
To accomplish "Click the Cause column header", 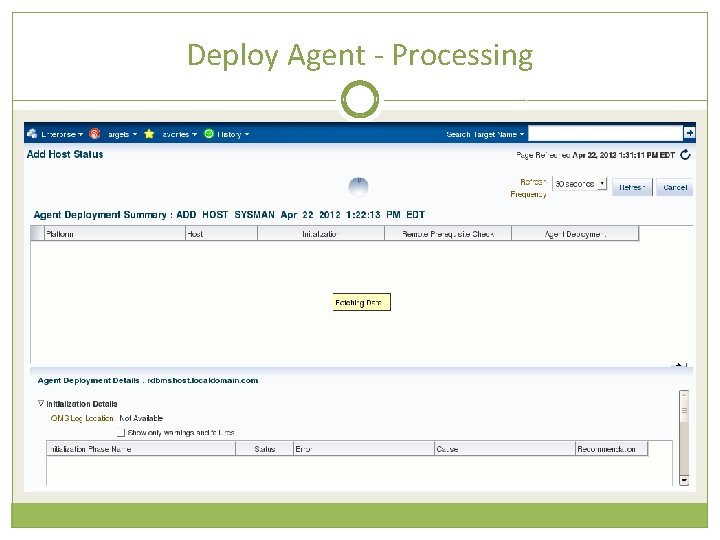I will click(505, 449).
